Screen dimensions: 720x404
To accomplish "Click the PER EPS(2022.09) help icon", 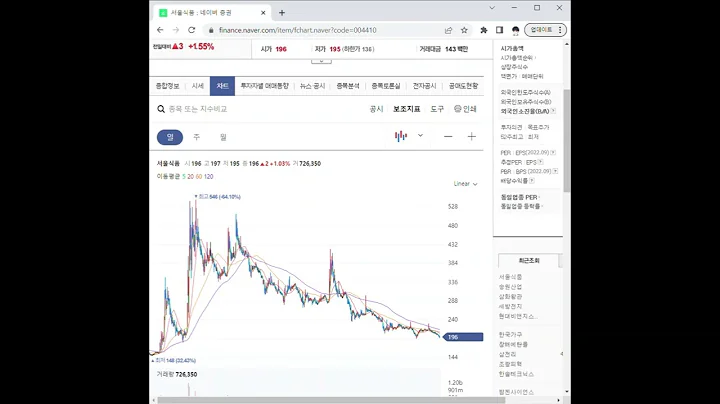I will (553, 152).
